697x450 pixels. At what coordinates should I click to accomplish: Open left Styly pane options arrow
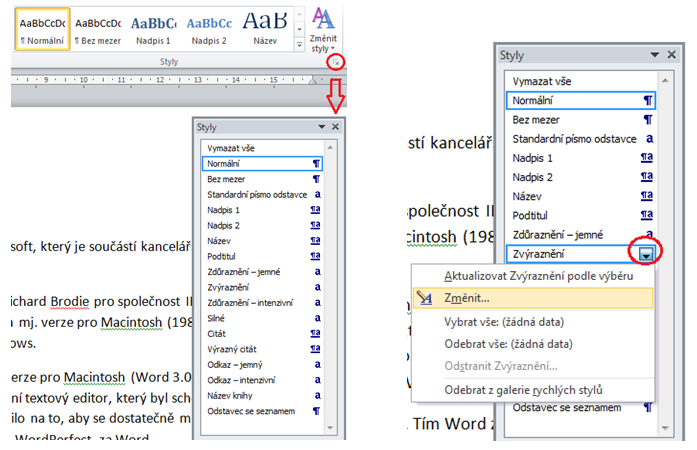point(321,127)
